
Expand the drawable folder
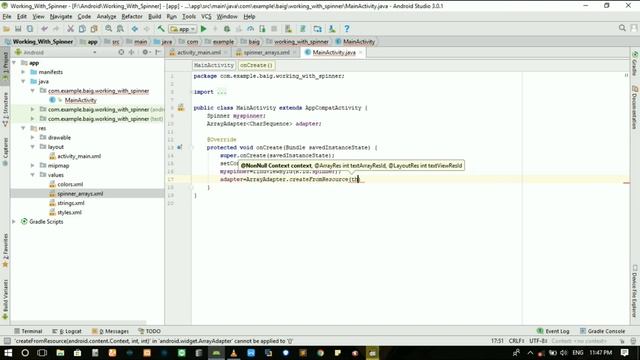coord(33,138)
